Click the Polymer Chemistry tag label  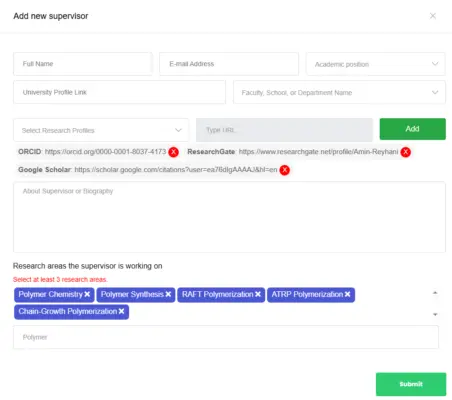[x=50, y=294]
